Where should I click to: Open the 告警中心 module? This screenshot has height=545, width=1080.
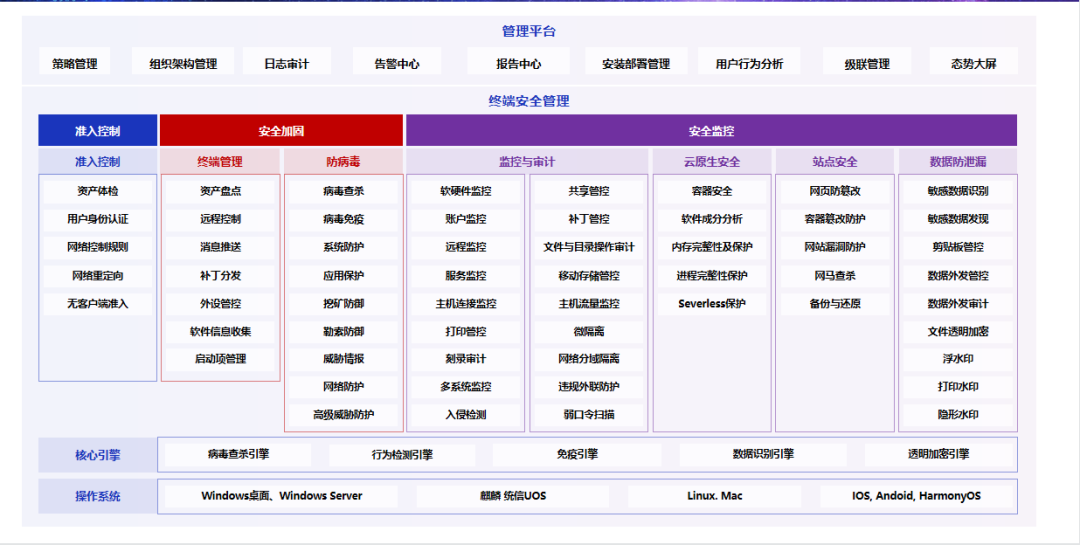pos(397,64)
